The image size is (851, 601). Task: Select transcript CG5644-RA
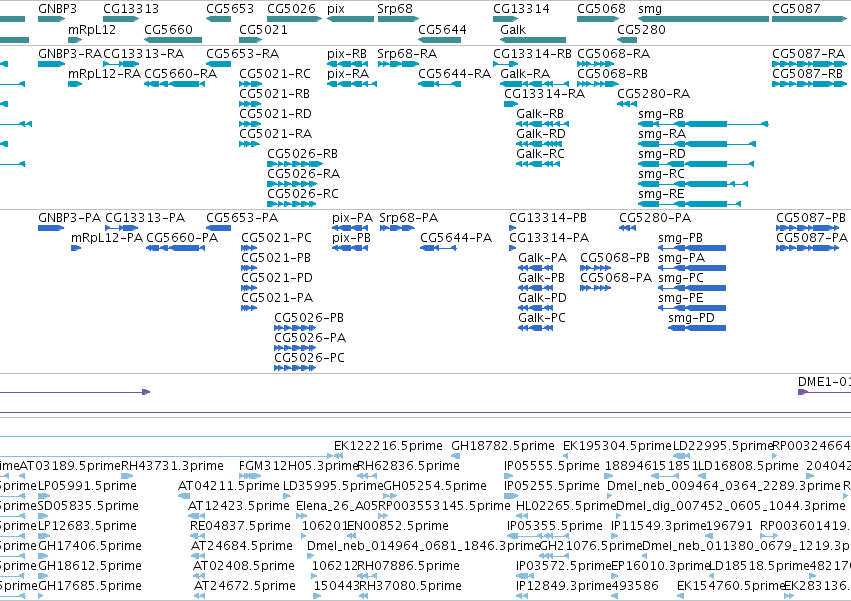click(455, 74)
